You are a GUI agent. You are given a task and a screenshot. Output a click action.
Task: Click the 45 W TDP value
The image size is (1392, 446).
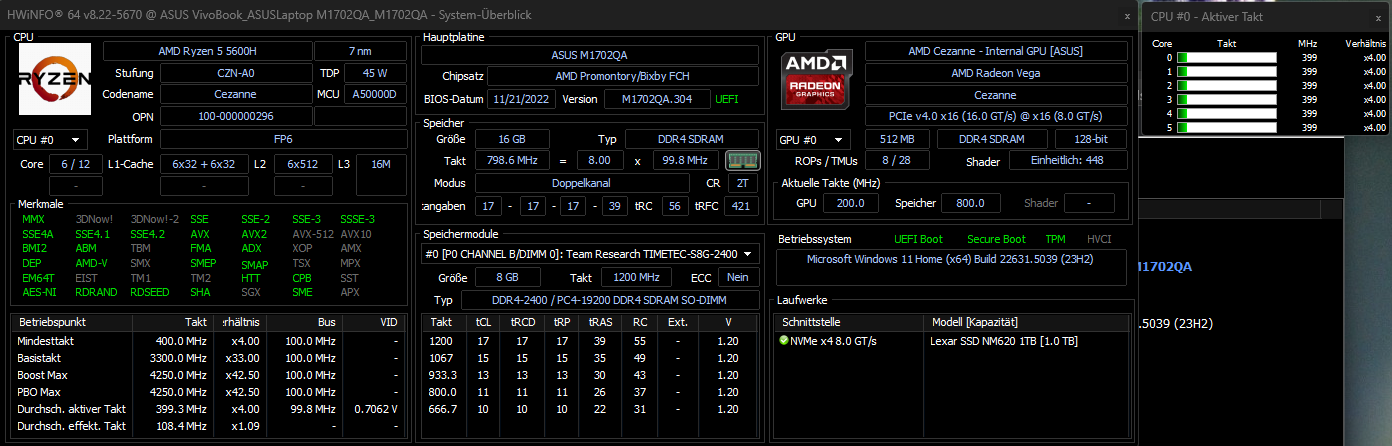[x=374, y=73]
